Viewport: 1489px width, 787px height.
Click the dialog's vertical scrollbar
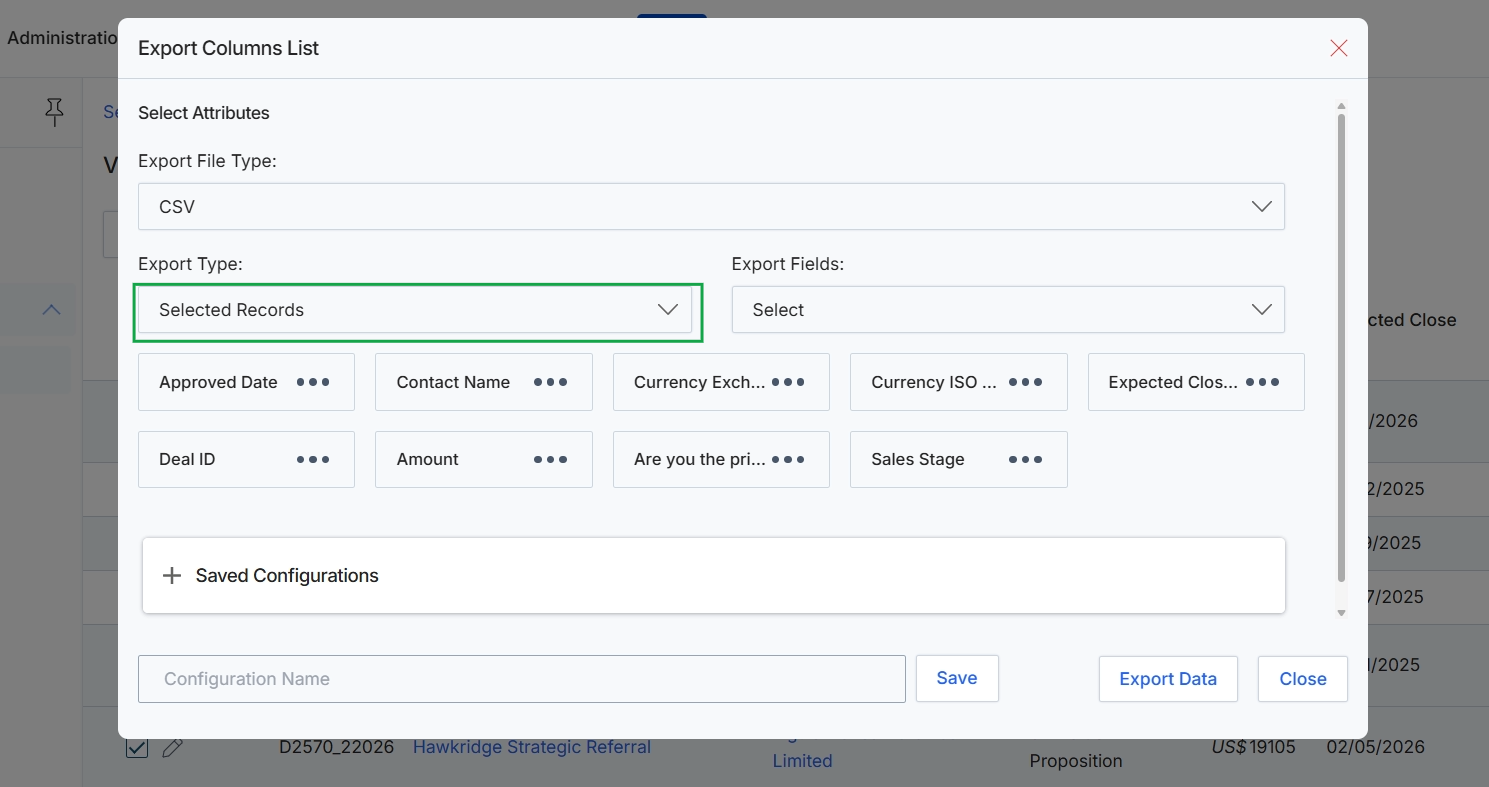point(1341,348)
